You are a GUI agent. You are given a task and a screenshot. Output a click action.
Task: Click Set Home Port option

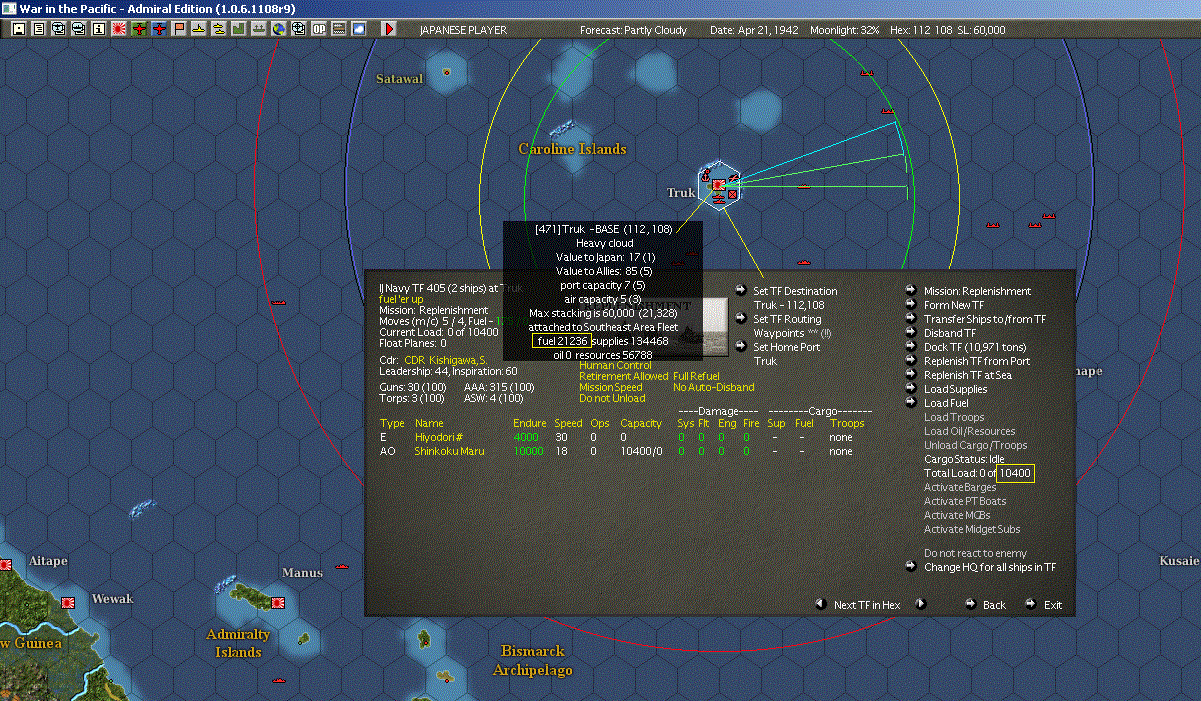tap(785, 347)
